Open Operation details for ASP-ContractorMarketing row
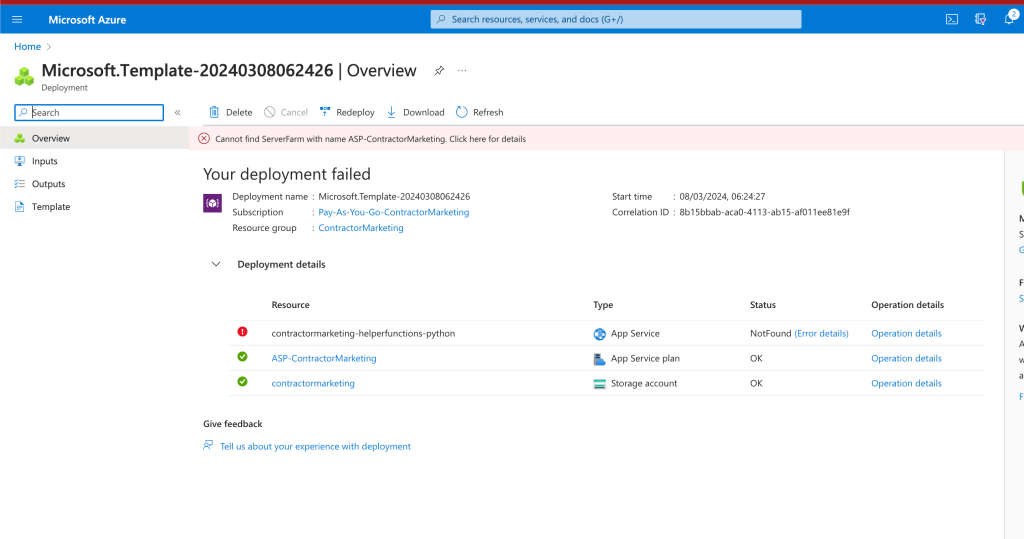The width and height of the screenshot is (1024, 539). [x=906, y=358]
